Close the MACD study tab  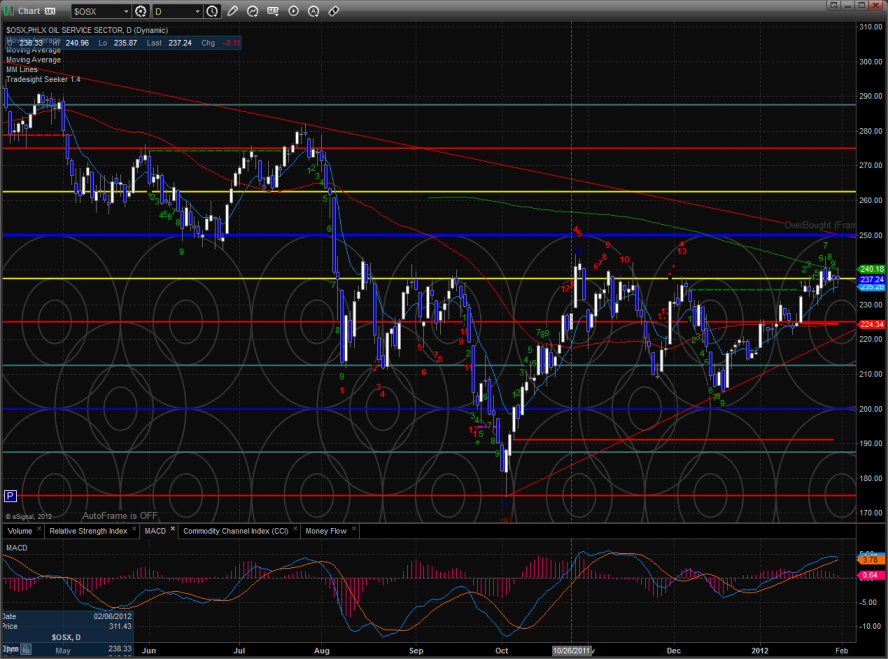173,529
